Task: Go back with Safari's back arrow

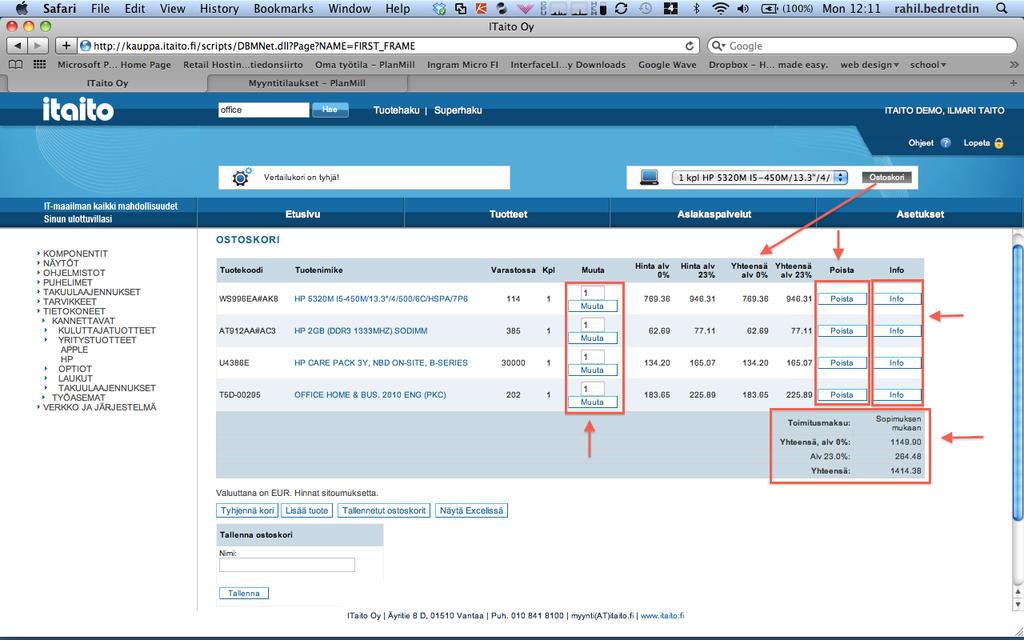Action: point(18,46)
